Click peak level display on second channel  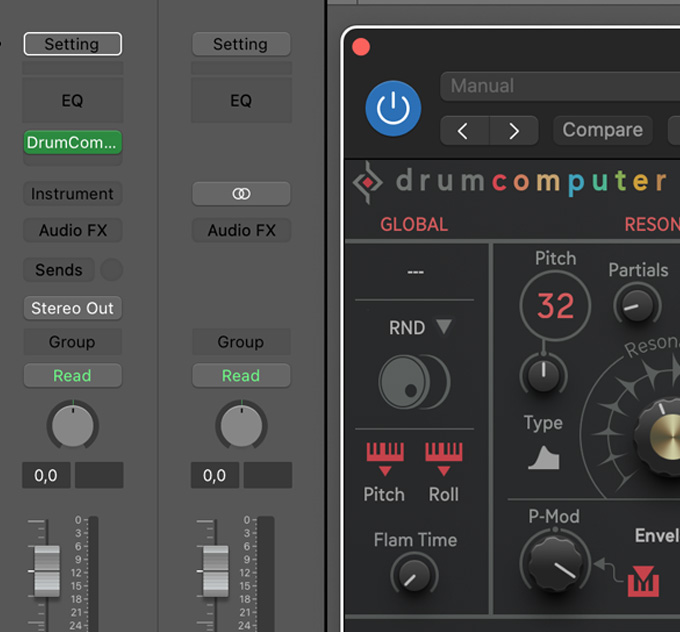[x=268, y=475]
